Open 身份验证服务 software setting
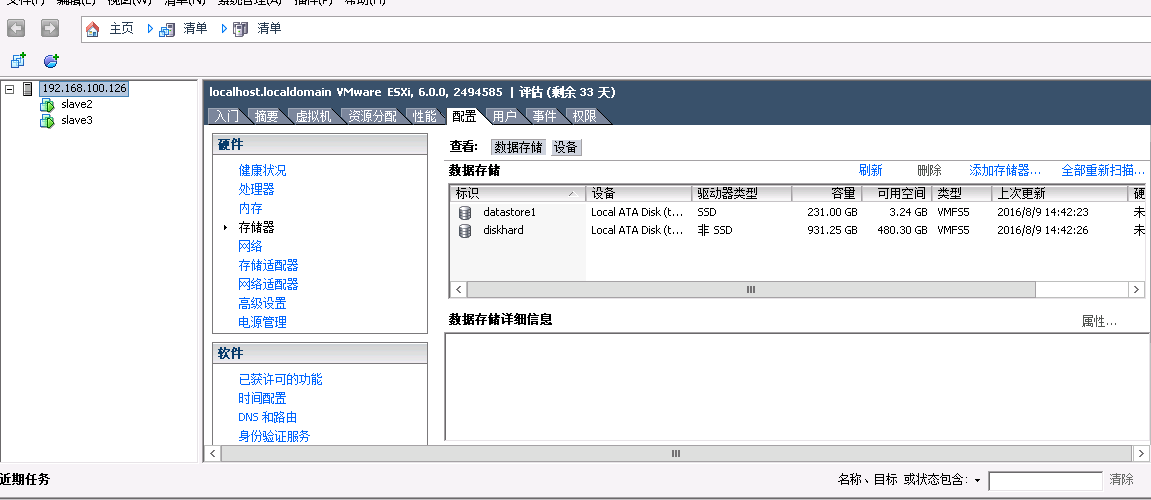 pos(274,436)
